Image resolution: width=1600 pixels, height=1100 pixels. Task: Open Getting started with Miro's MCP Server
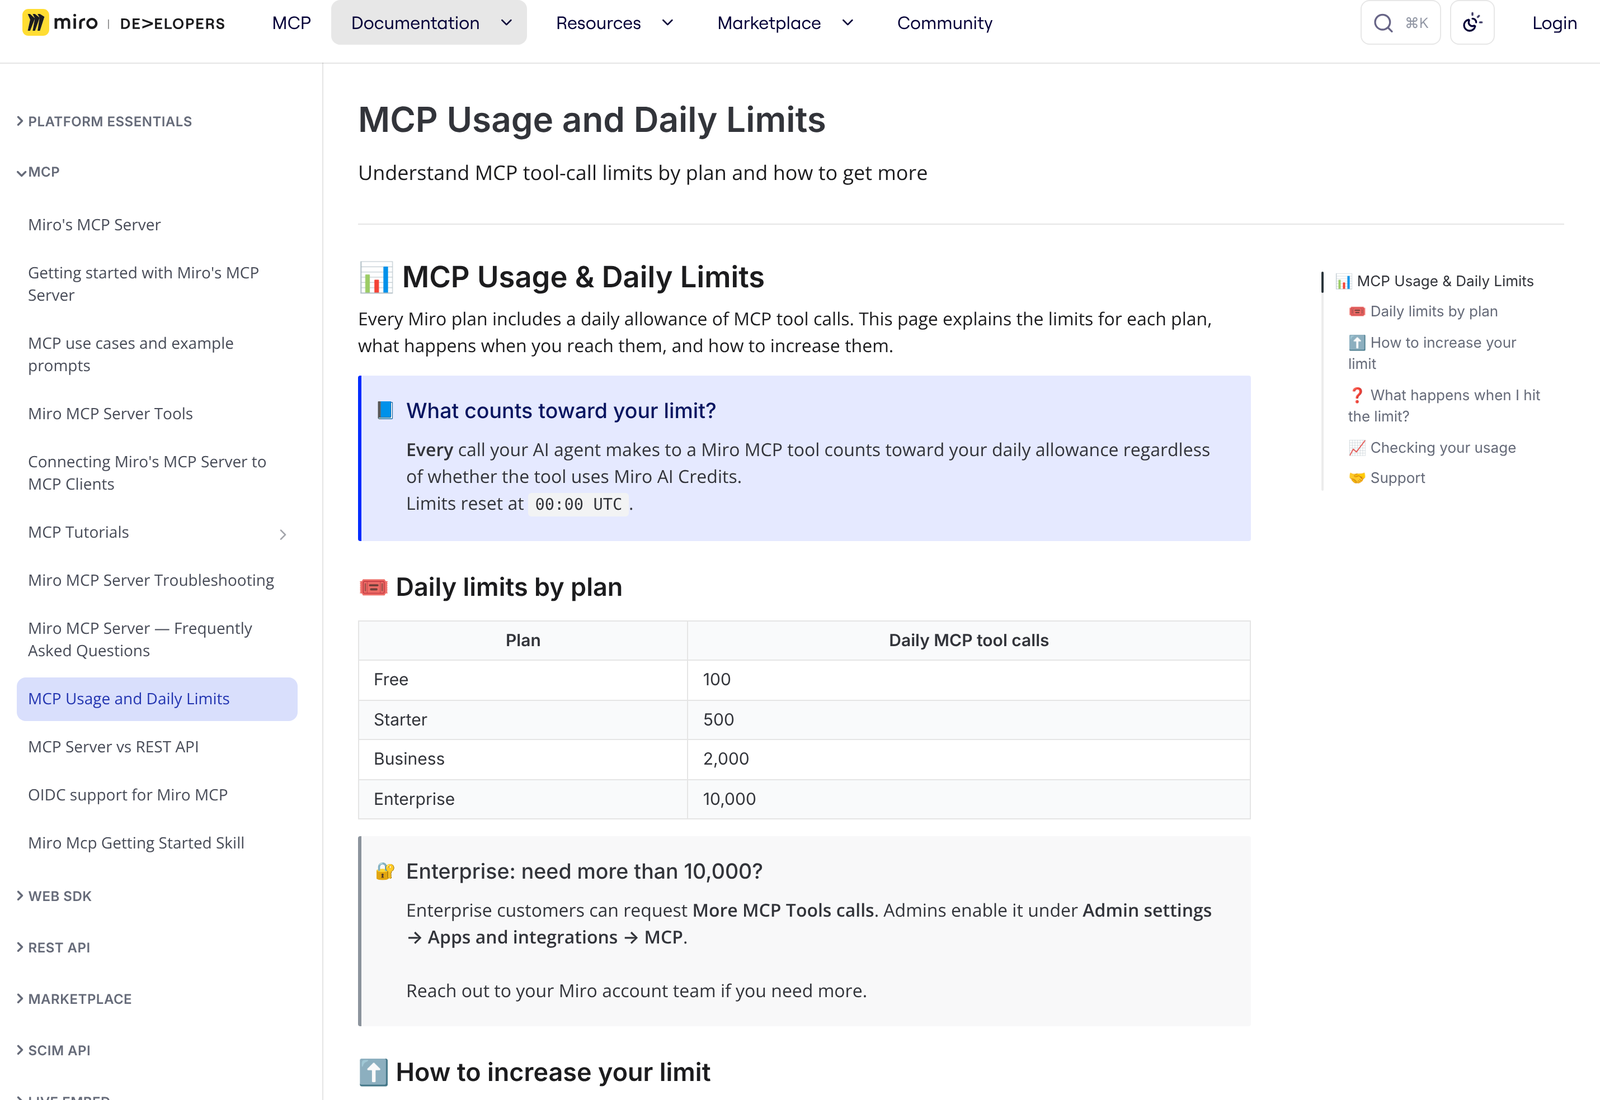(143, 284)
